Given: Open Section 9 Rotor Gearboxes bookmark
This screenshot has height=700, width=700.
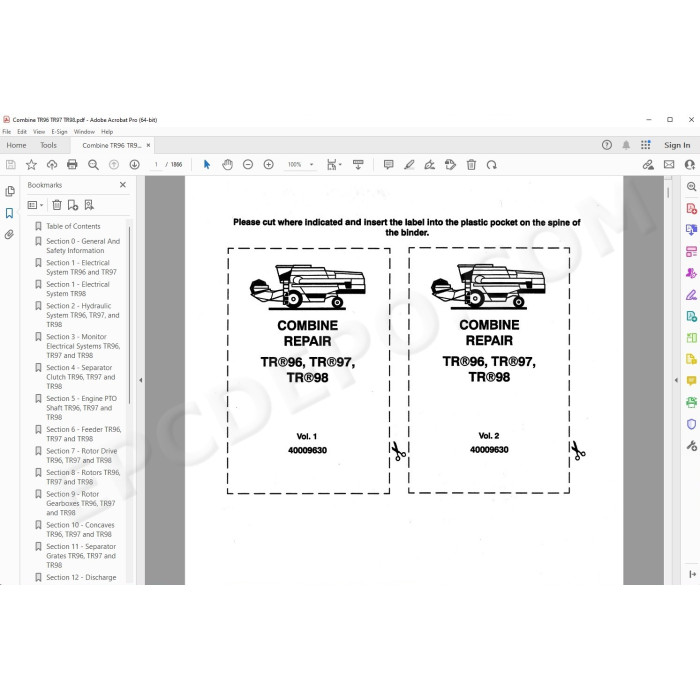Looking at the screenshot, I should [x=81, y=503].
